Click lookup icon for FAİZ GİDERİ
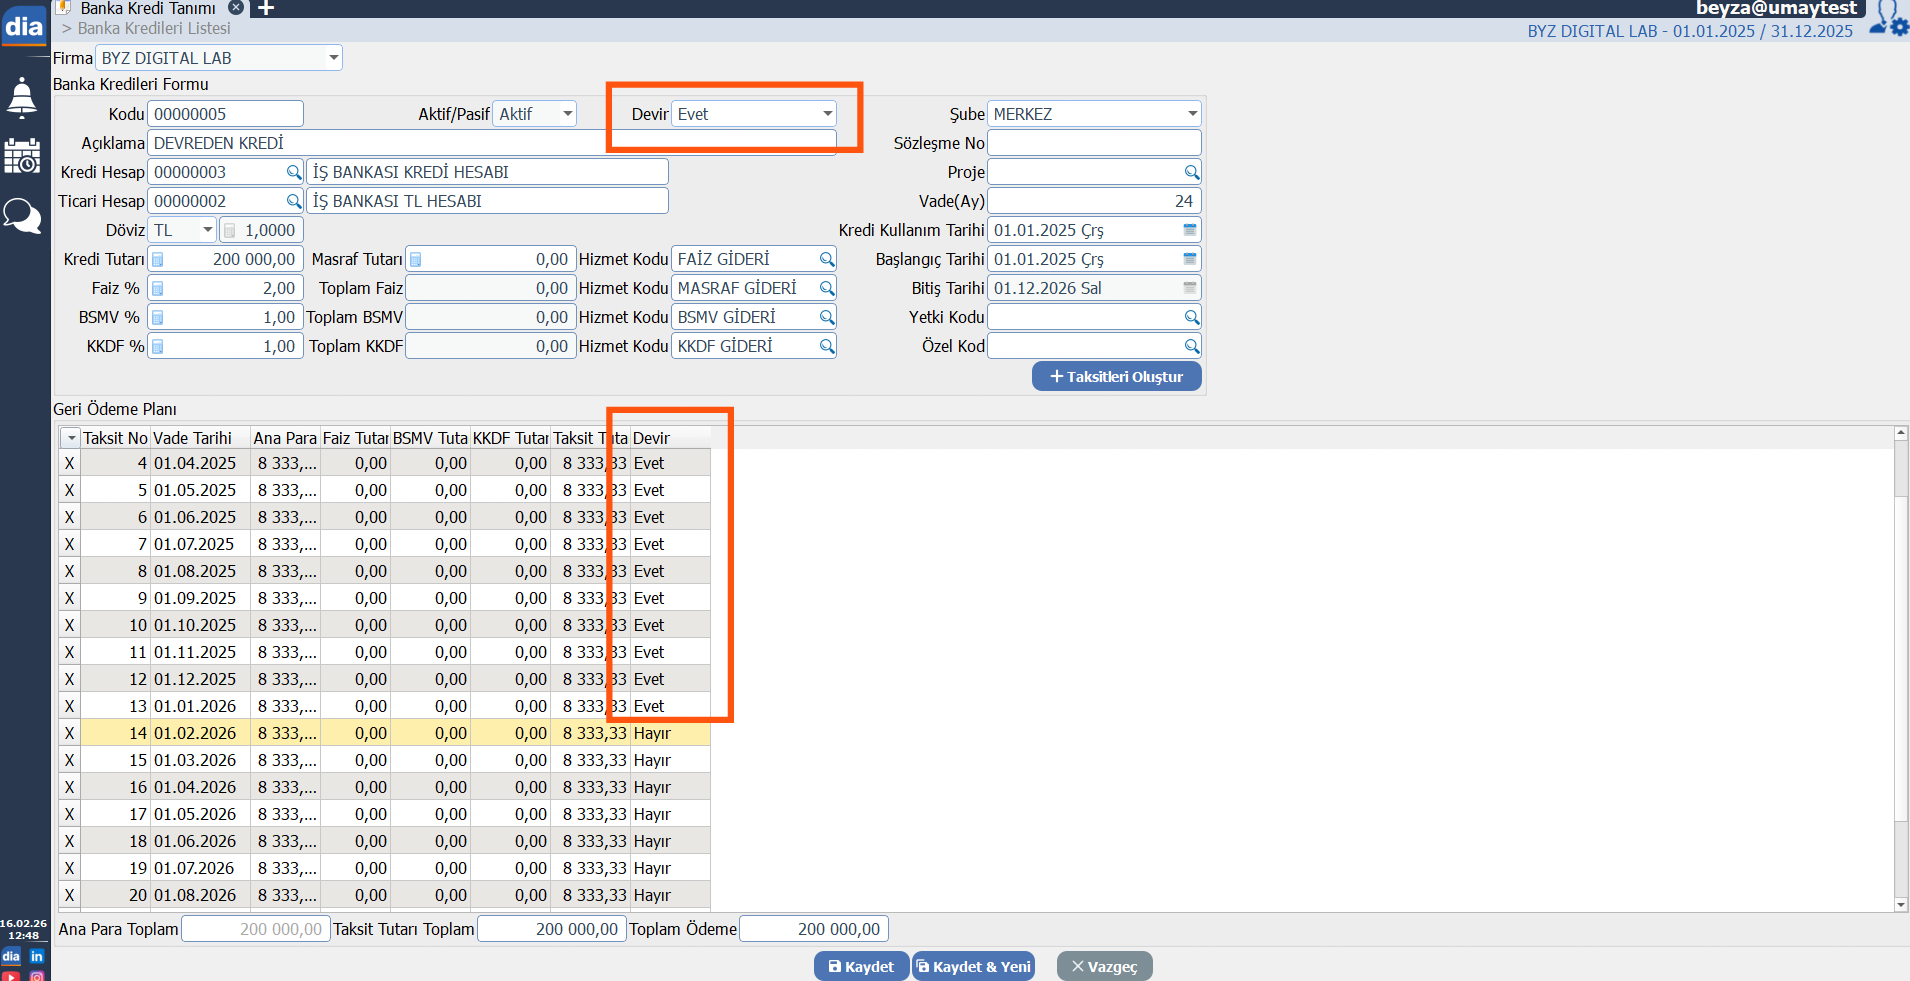The width and height of the screenshot is (1910, 981). (x=826, y=259)
